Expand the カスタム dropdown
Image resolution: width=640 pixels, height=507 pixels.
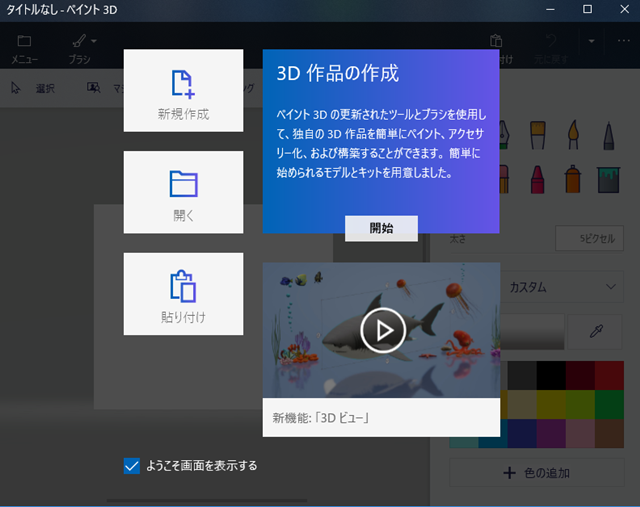click(x=562, y=287)
